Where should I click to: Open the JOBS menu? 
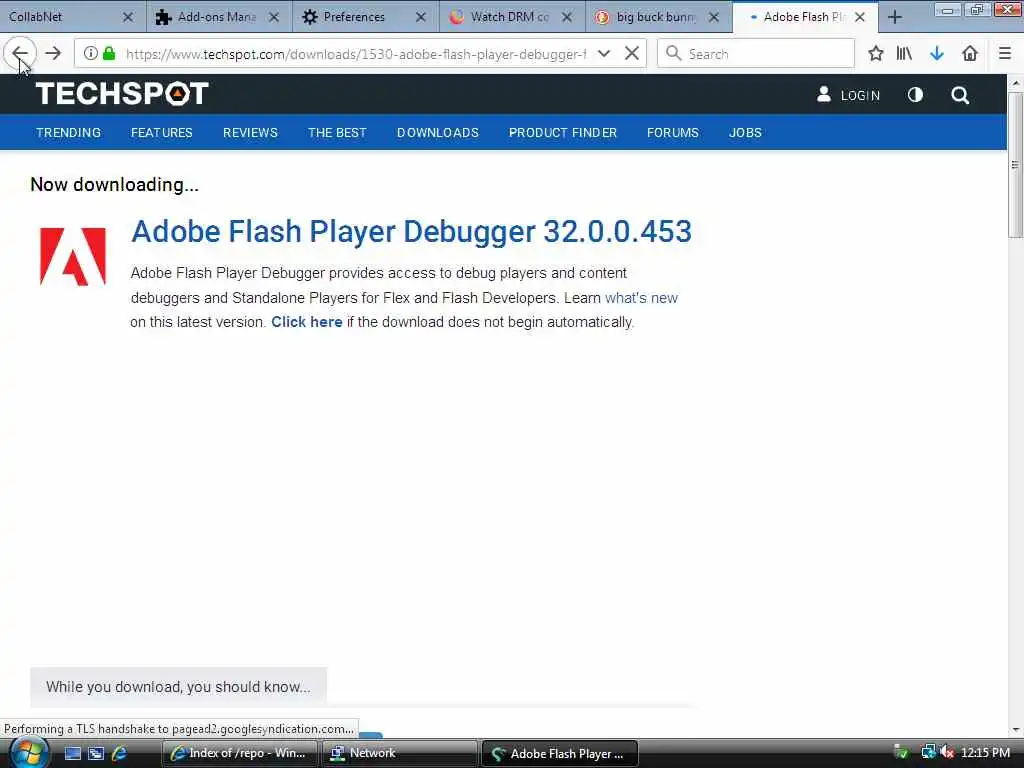point(745,133)
